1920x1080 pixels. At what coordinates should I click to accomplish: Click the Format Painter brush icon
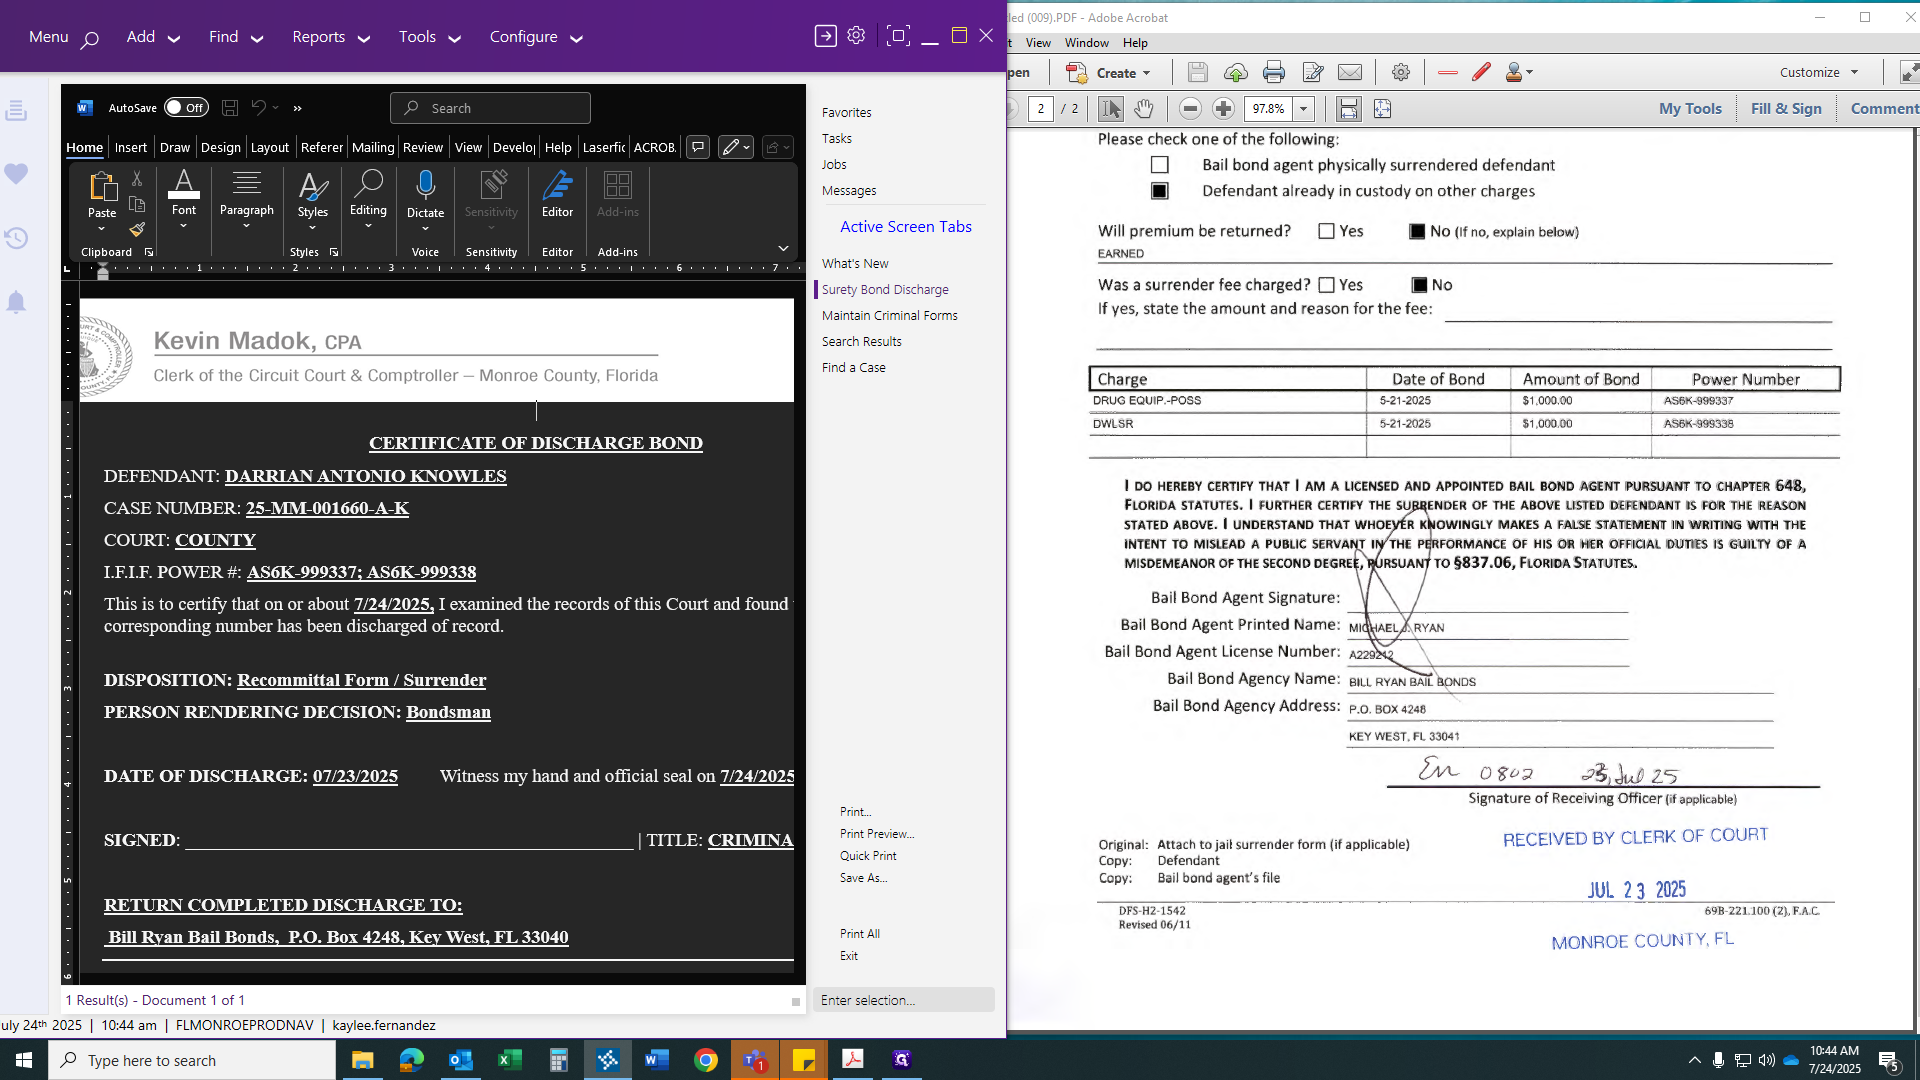point(137,229)
